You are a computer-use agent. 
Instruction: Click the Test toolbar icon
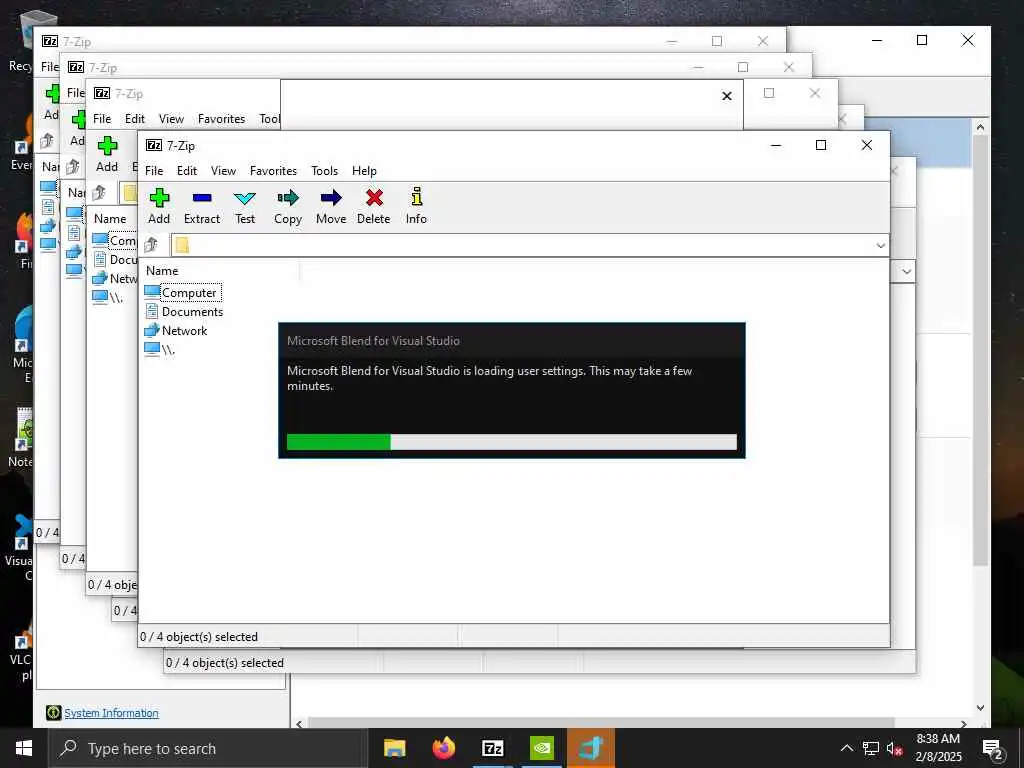pyautogui.click(x=245, y=198)
